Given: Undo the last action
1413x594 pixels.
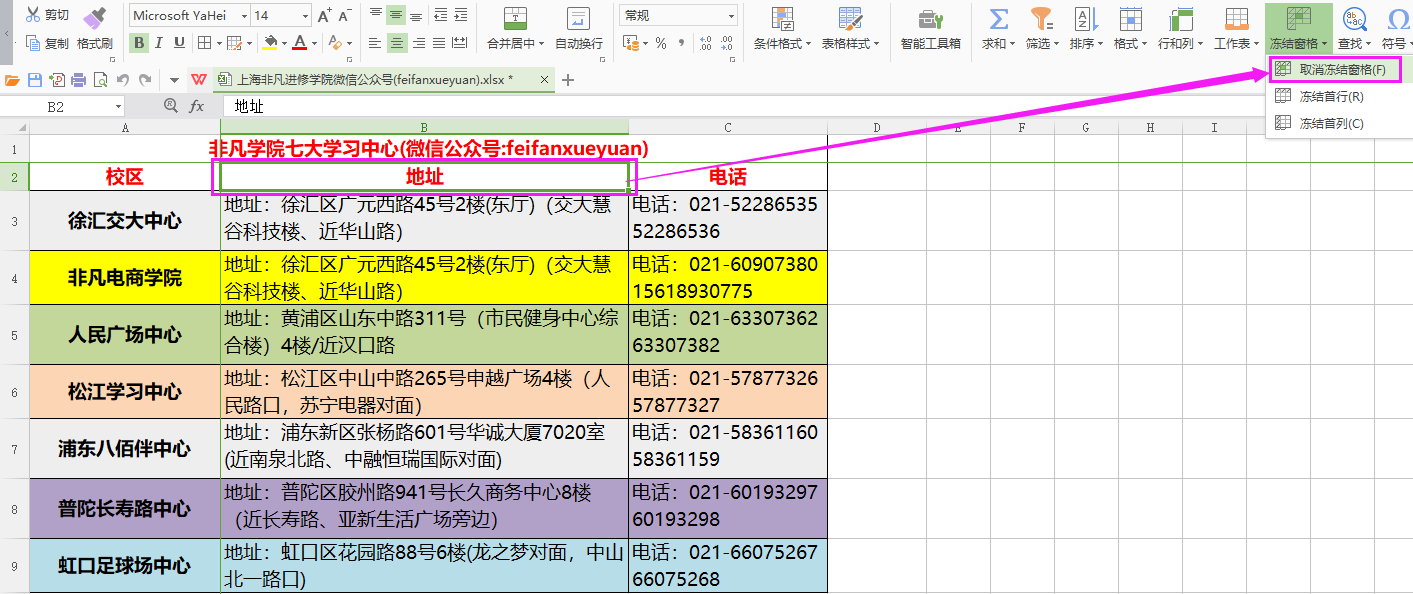Looking at the screenshot, I should coord(122,80).
